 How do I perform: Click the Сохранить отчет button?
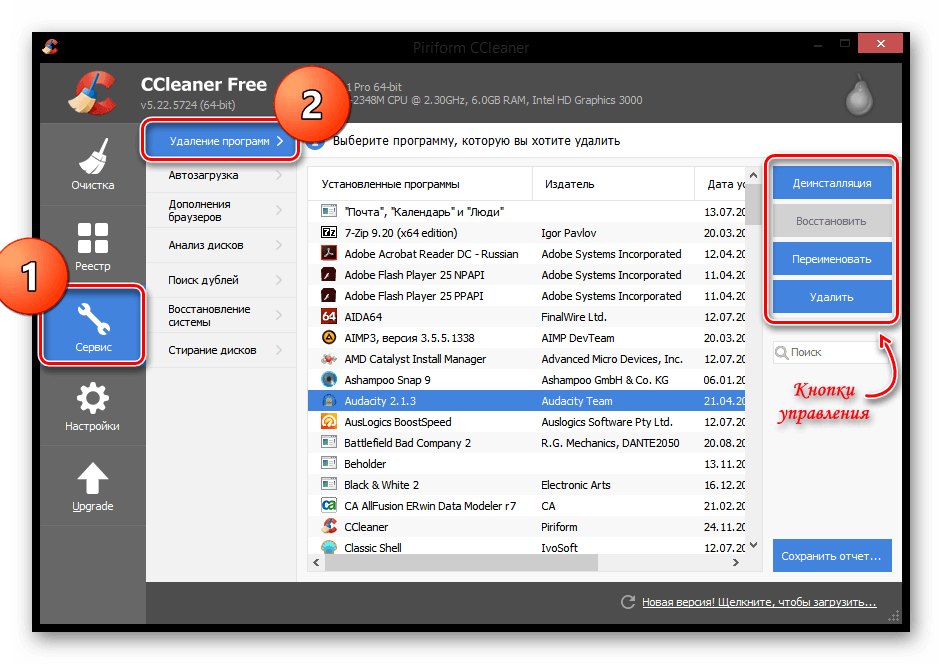[x=831, y=555]
